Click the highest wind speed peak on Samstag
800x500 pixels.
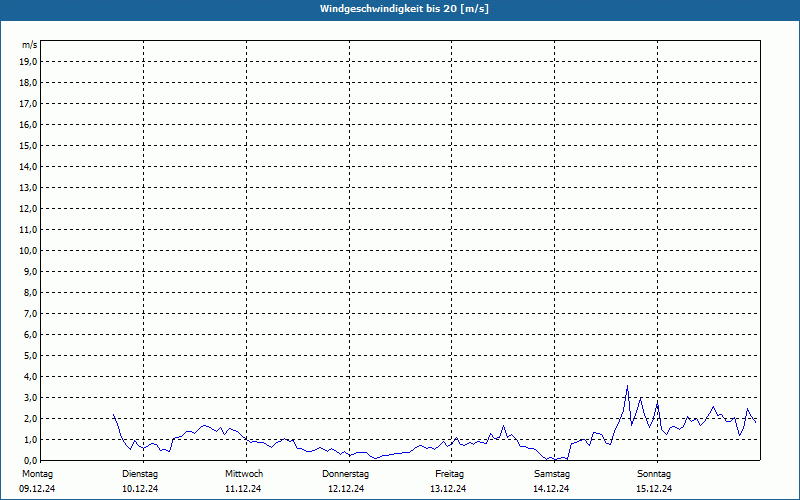pyautogui.click(x=628, y=386)
